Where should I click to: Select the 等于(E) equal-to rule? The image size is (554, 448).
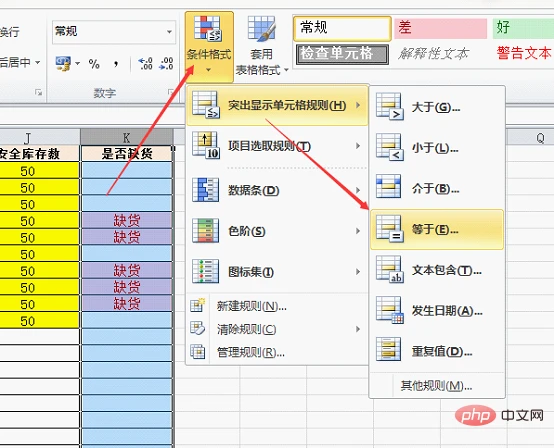coord(437,229)
